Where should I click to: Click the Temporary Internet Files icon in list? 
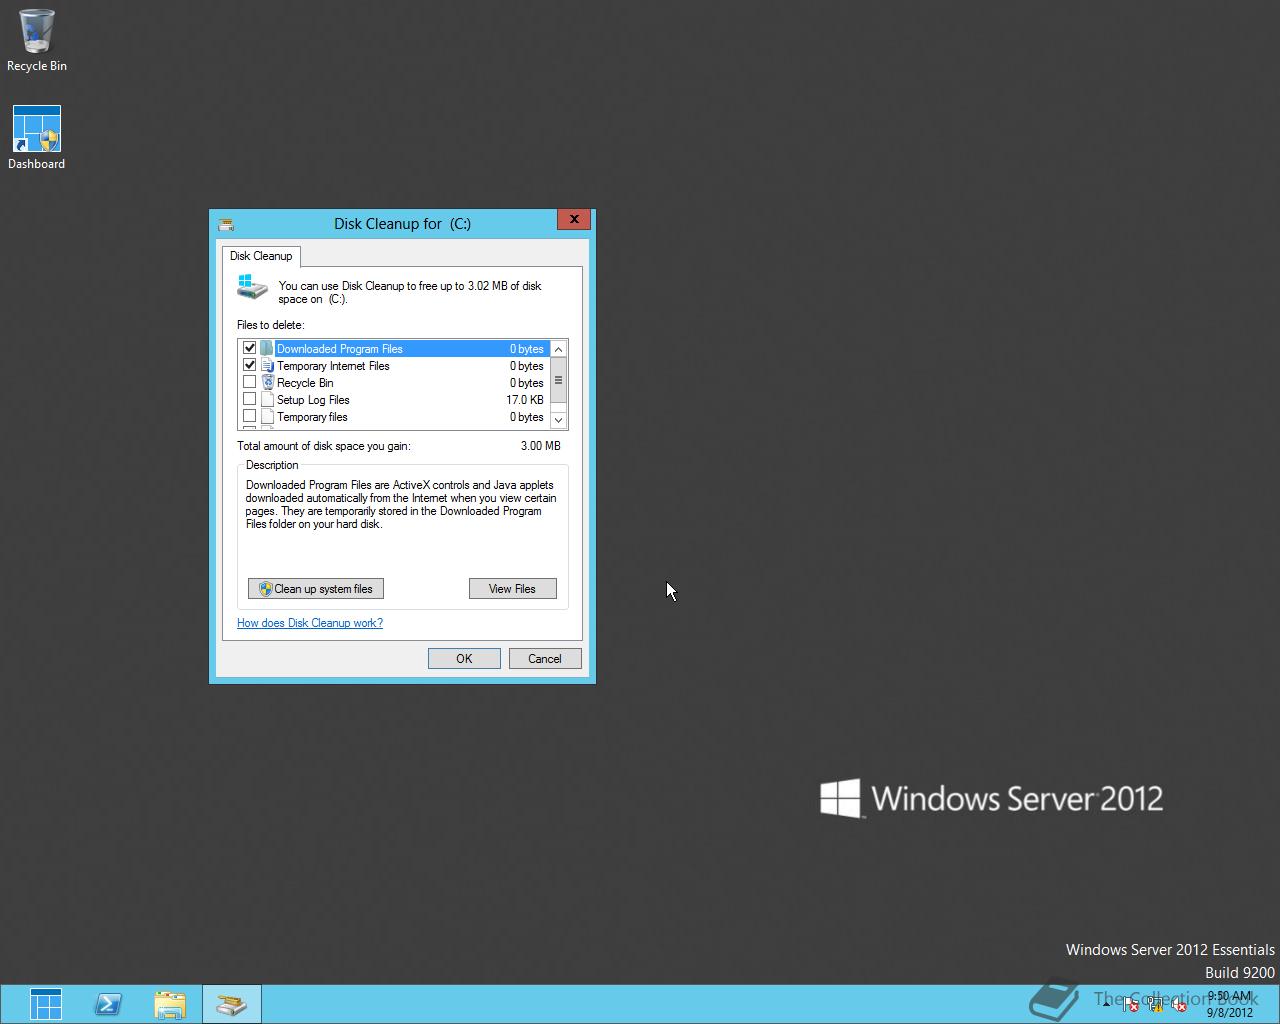pyautogui.click(x=267, y=365)
